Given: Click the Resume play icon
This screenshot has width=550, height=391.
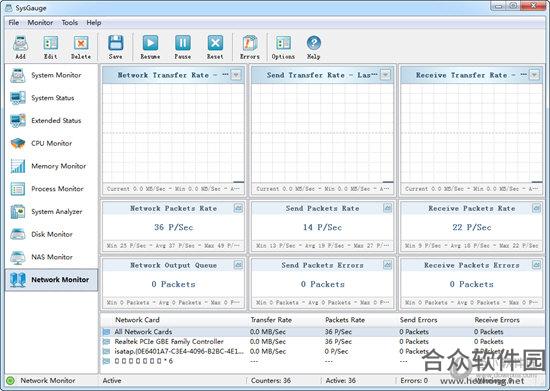Looking at the screenshot, I should point(150,43).
